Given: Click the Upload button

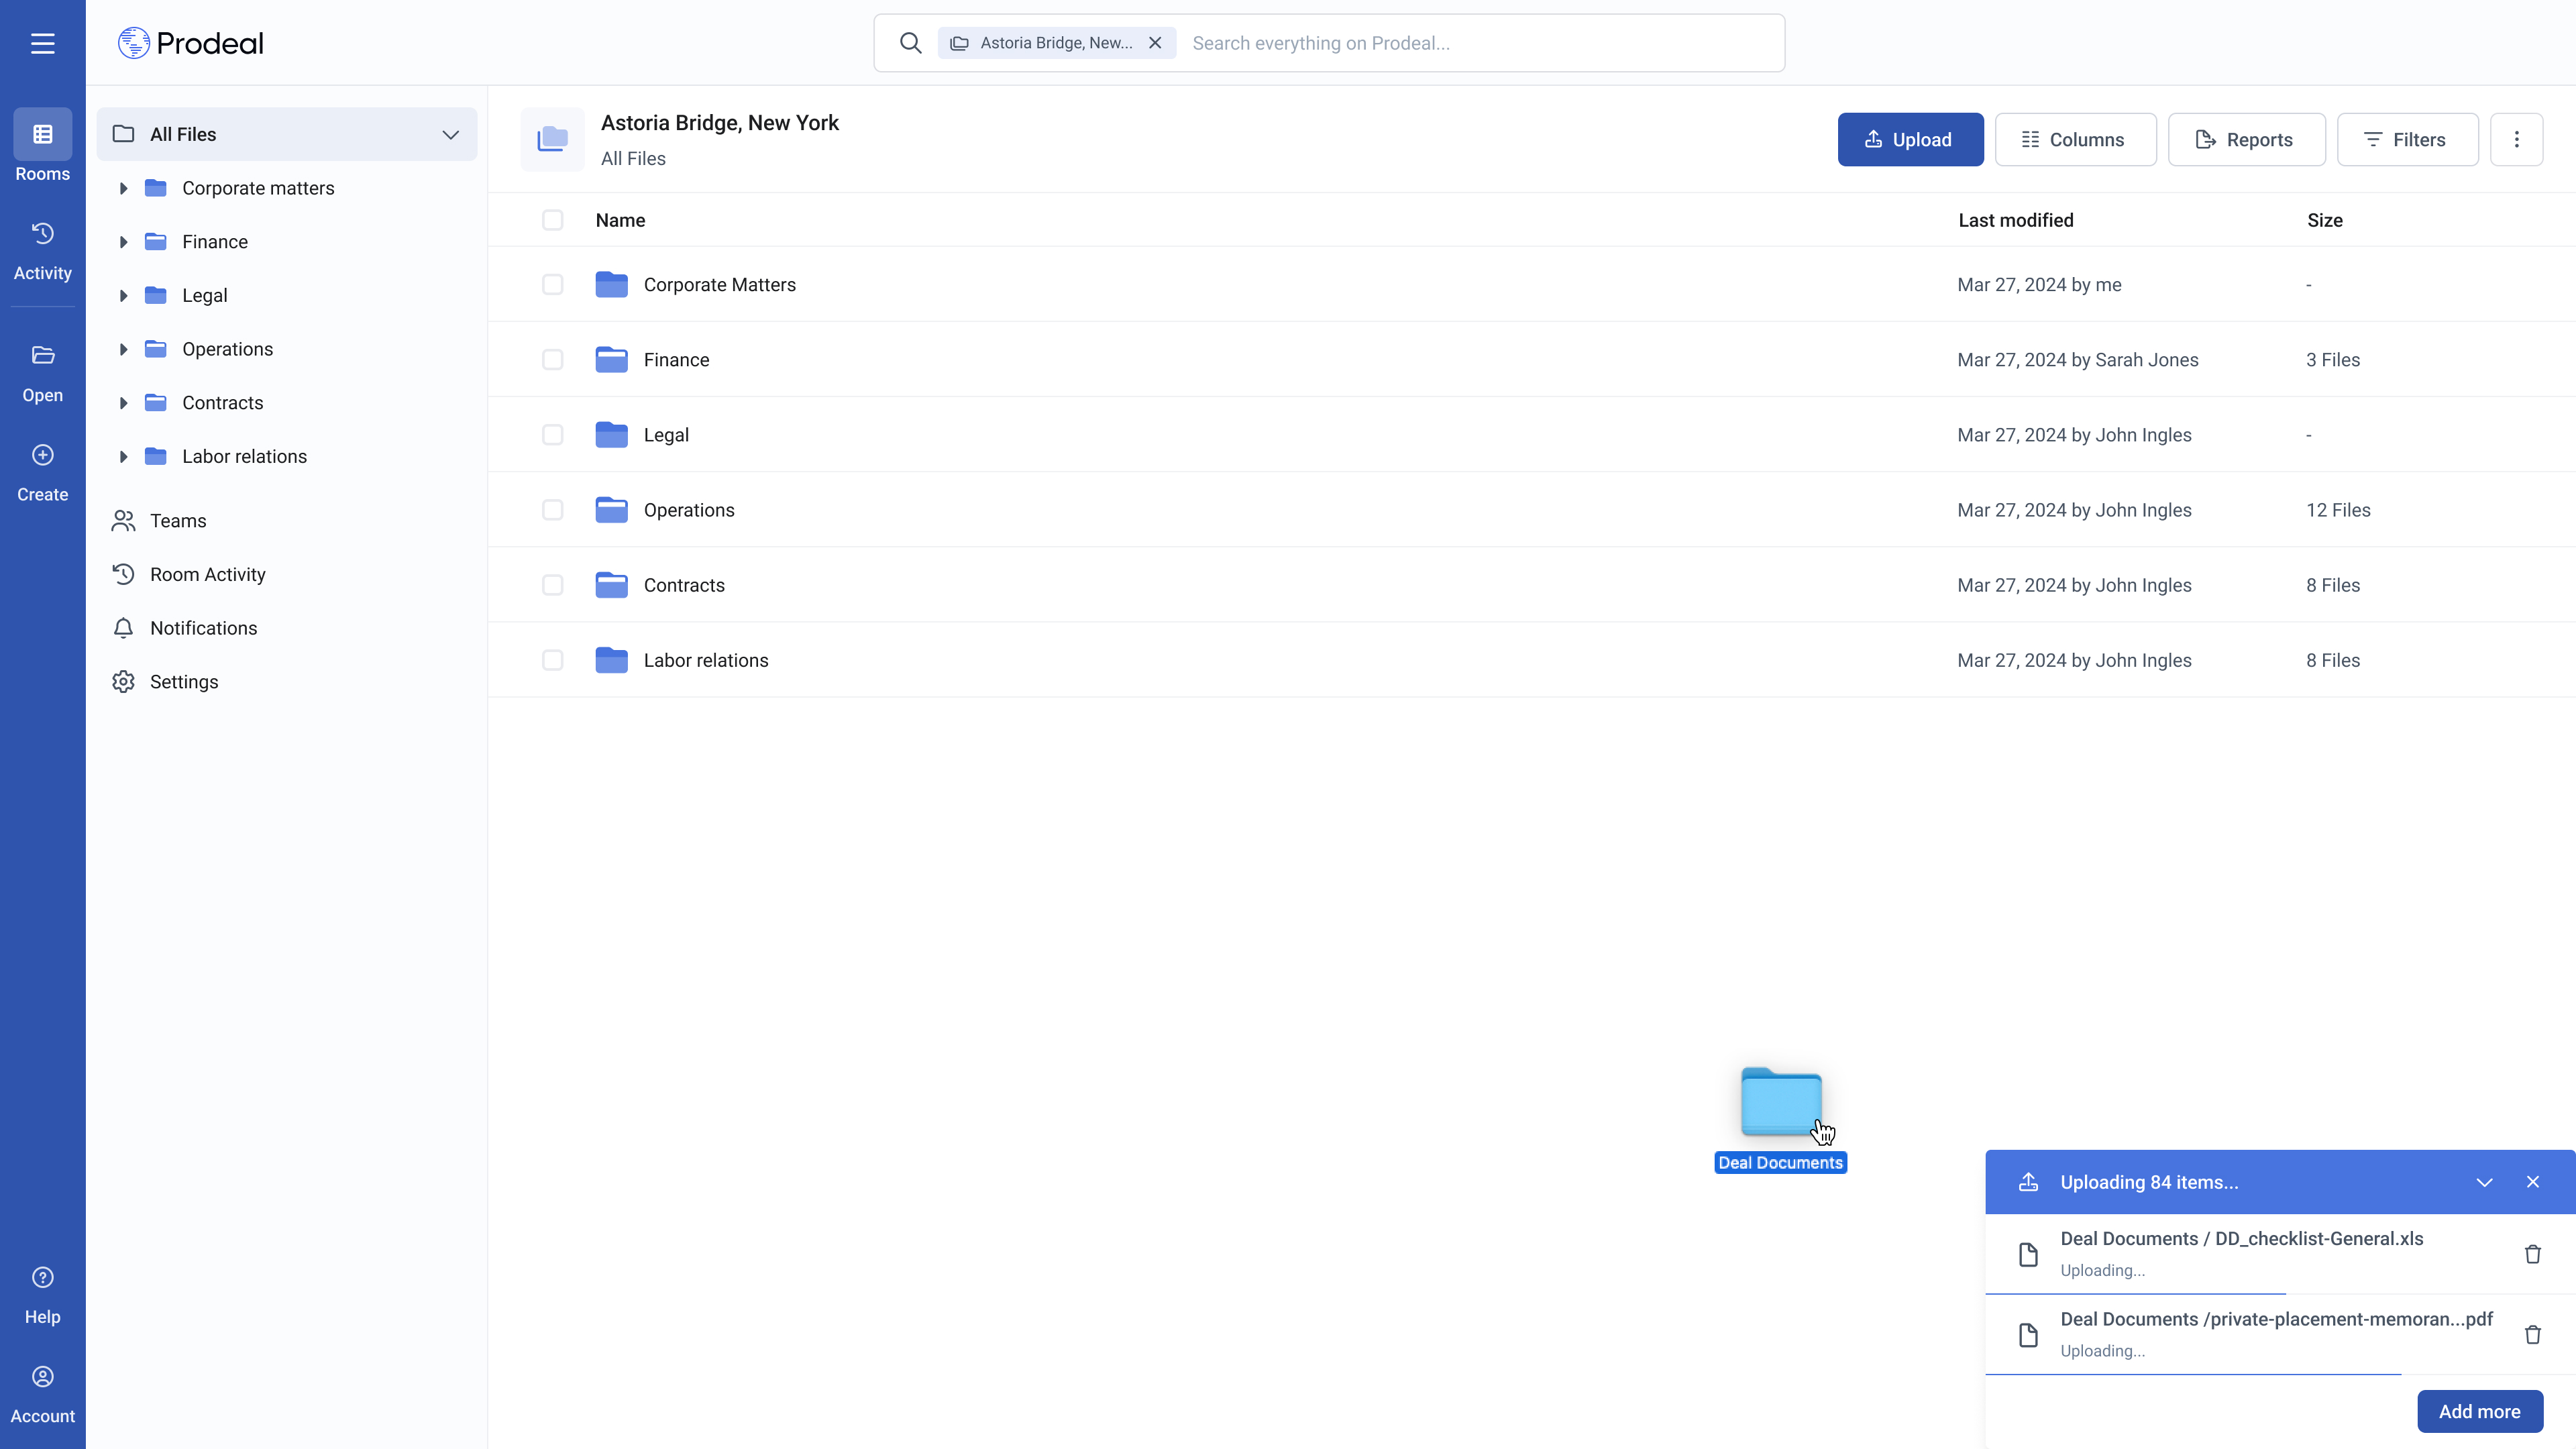Looking at the screenshot, I should tap(1910, 140).
